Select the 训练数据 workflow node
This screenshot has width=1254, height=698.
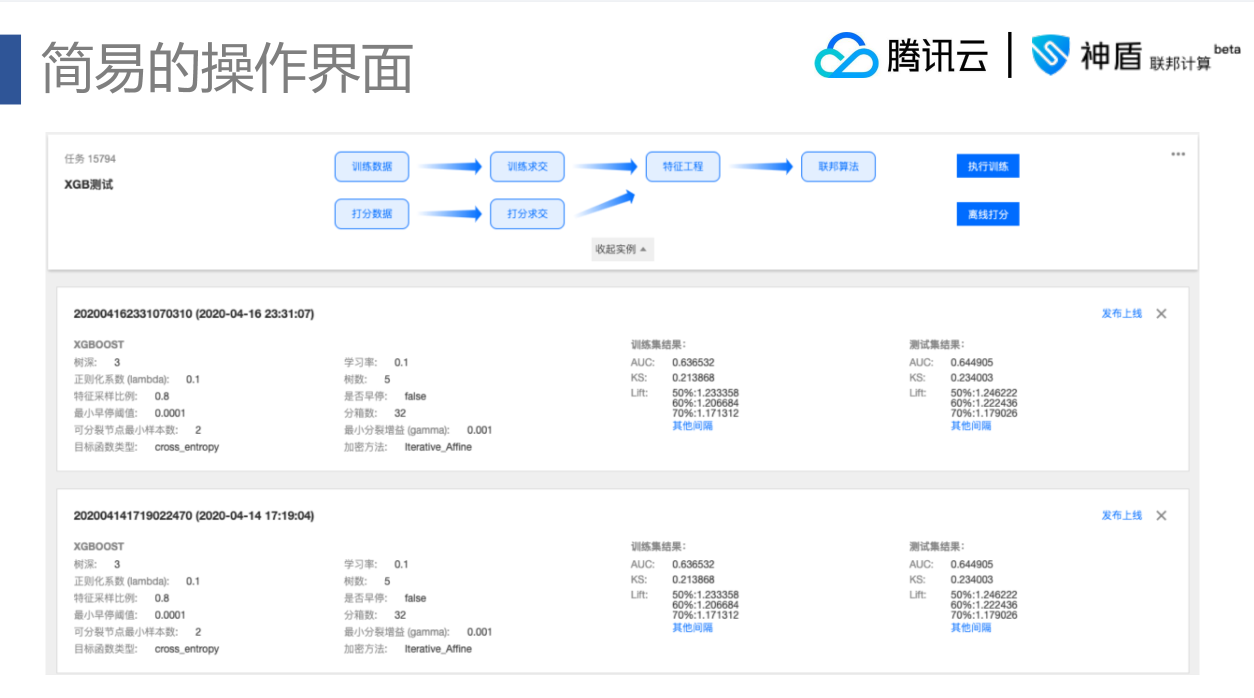[x=371, y=166]
